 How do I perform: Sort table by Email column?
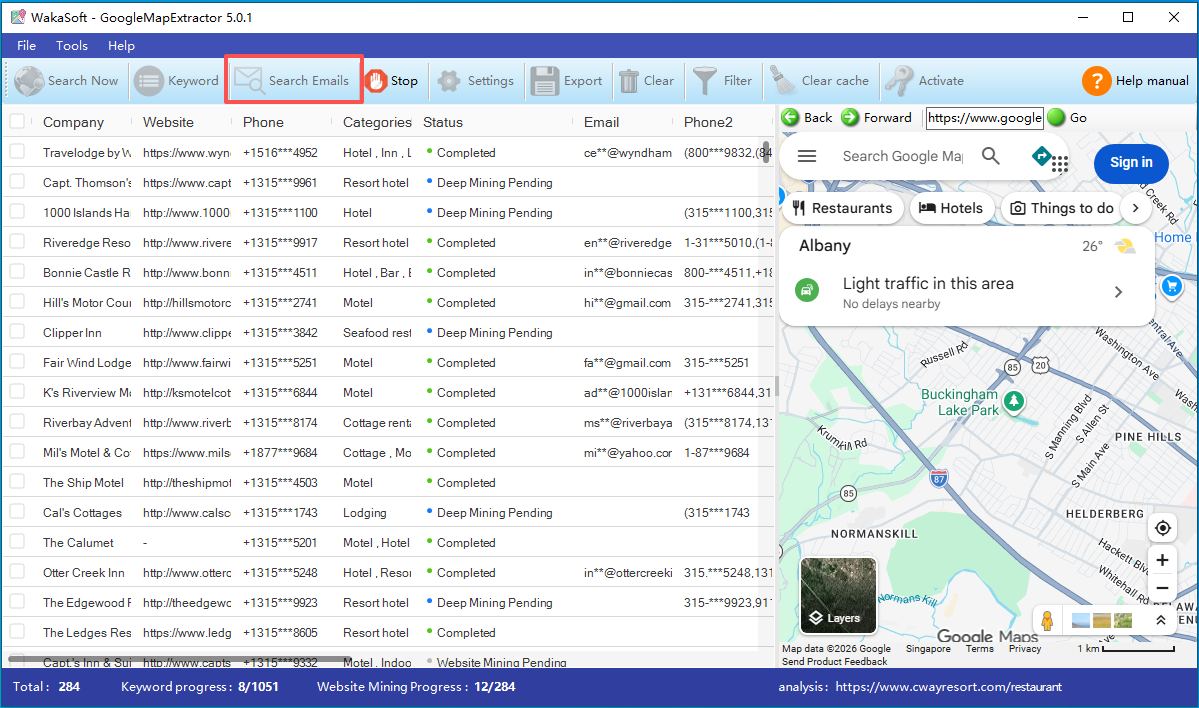coord(601,122)
